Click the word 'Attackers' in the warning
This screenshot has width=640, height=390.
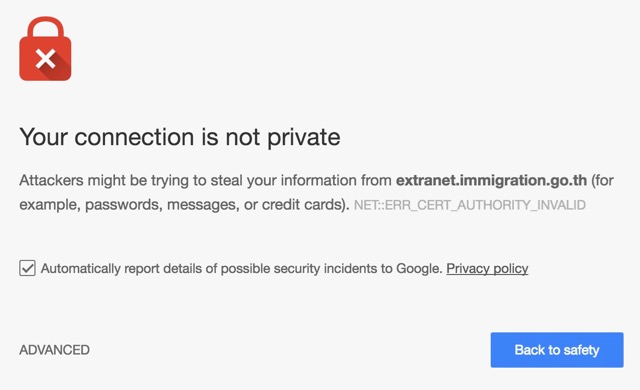point(51,180)
